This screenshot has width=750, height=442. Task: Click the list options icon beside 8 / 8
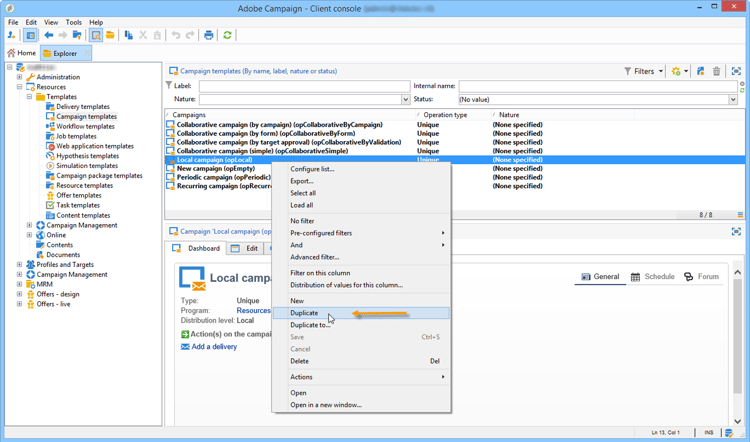[740, 215]
